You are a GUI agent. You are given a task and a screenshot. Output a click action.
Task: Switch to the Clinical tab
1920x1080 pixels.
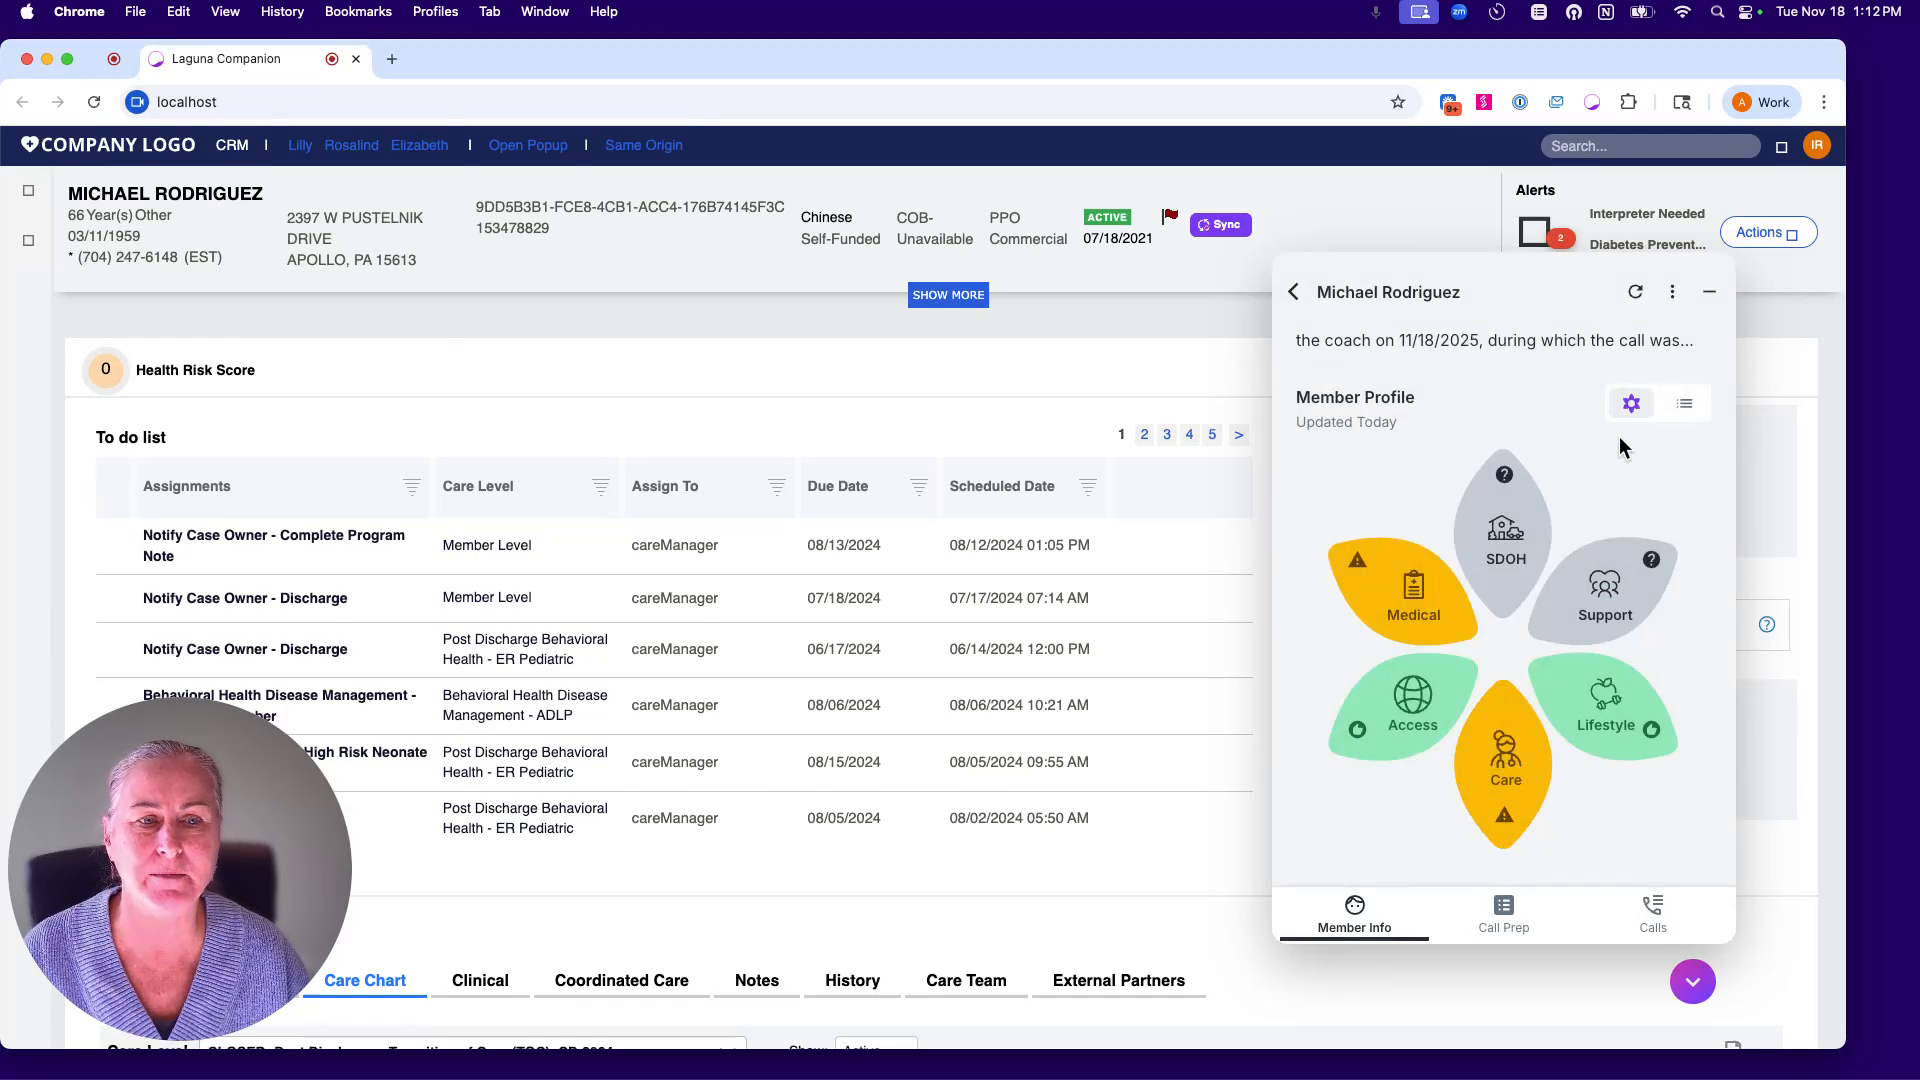click(x=480, y=981)
